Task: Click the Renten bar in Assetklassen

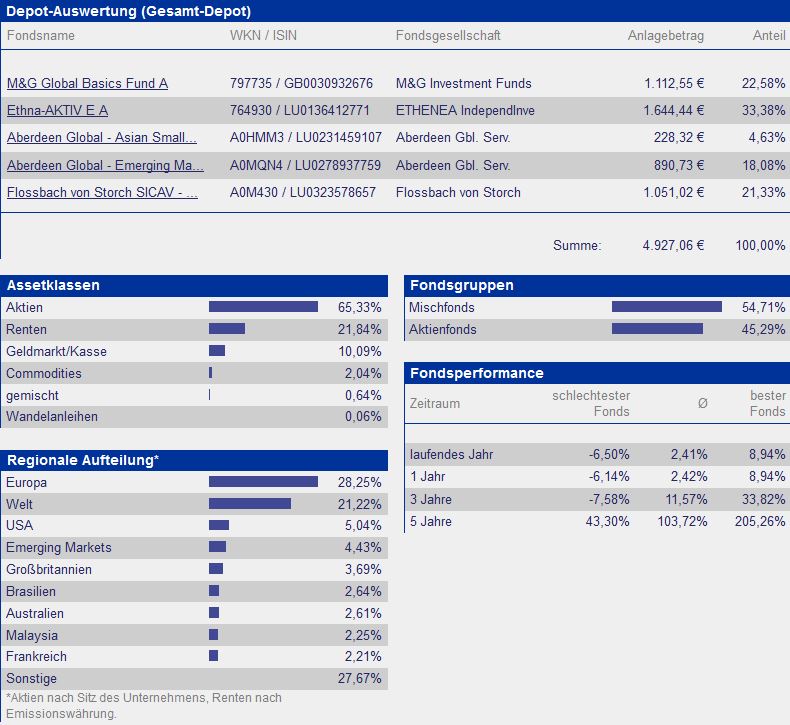Action: point(227,329)
